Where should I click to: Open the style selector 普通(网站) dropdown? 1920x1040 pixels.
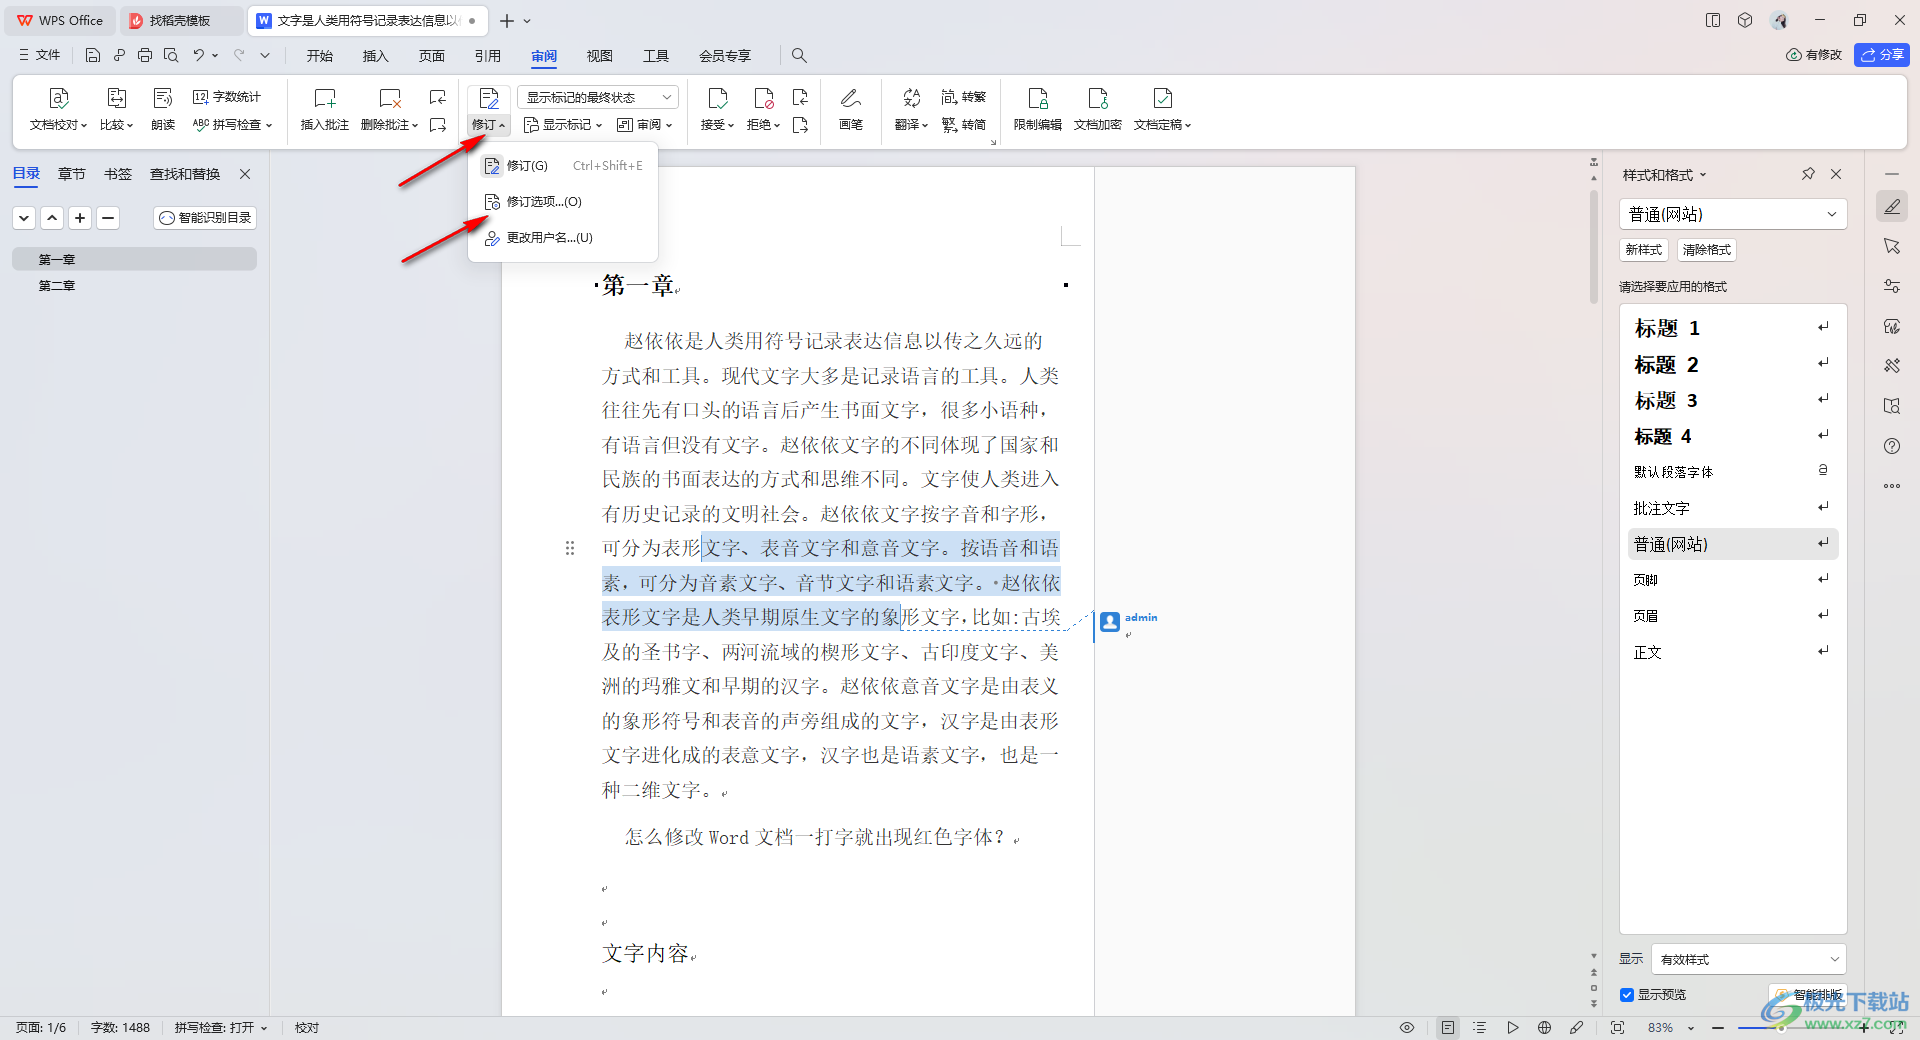click(x=1733, y=214)
